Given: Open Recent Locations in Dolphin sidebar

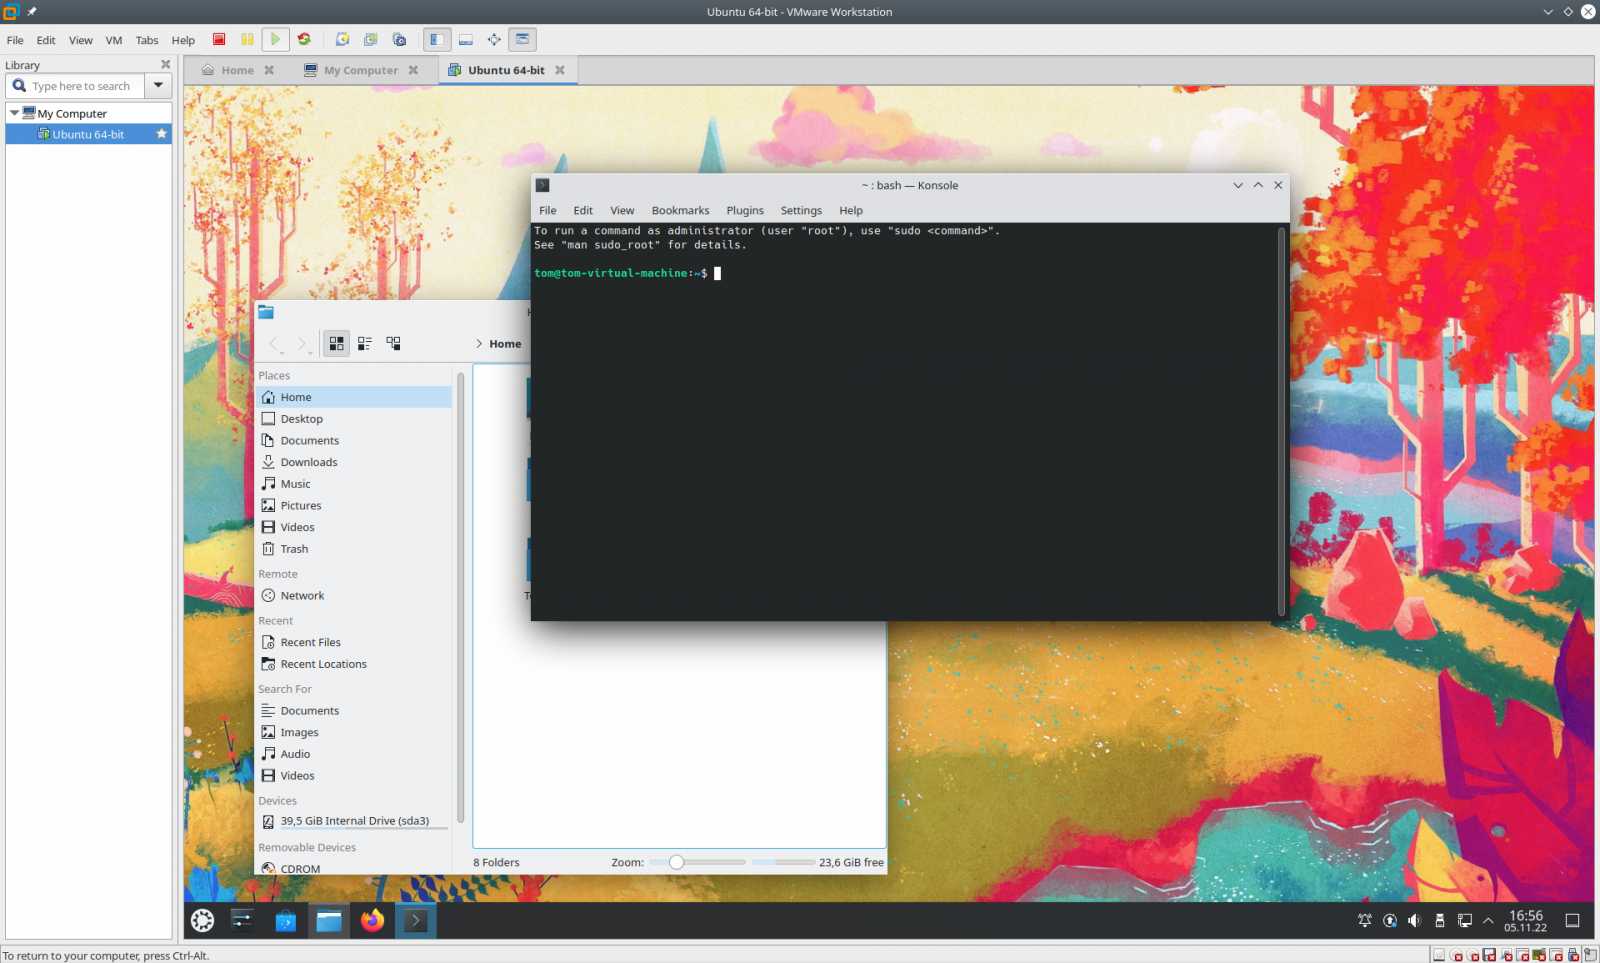Looking at the screenshot, I should [354, 665].
